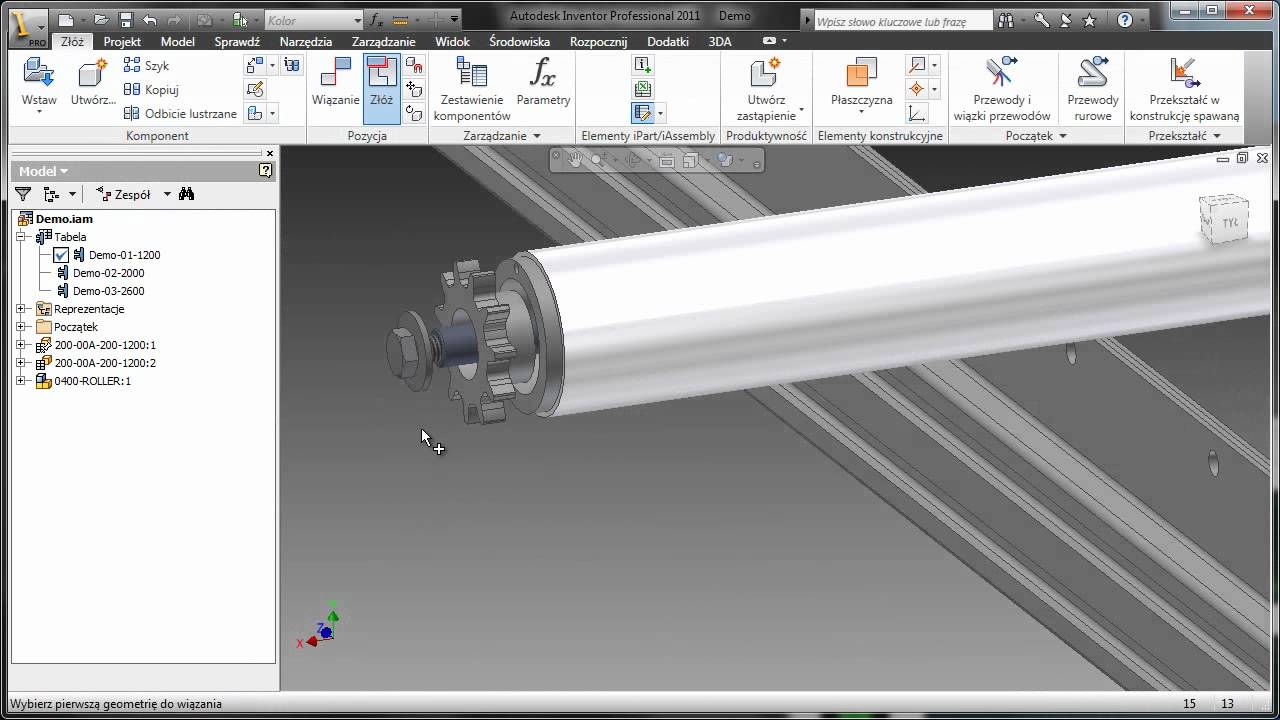
Task: Click the Utwórz component icon
Action: [92, 74]
